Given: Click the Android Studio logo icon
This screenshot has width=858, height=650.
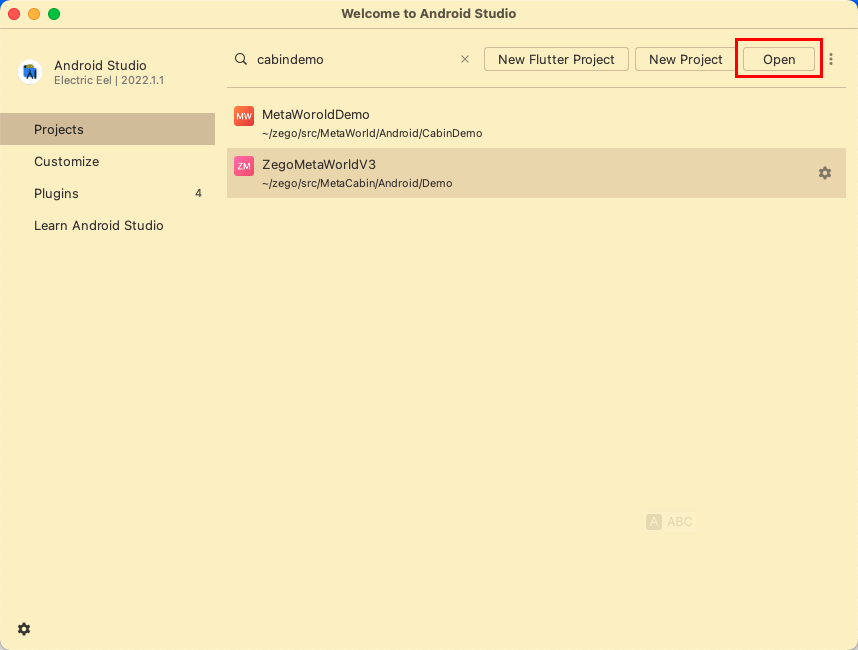Looking at the screenshot, I should click(30, 72).
